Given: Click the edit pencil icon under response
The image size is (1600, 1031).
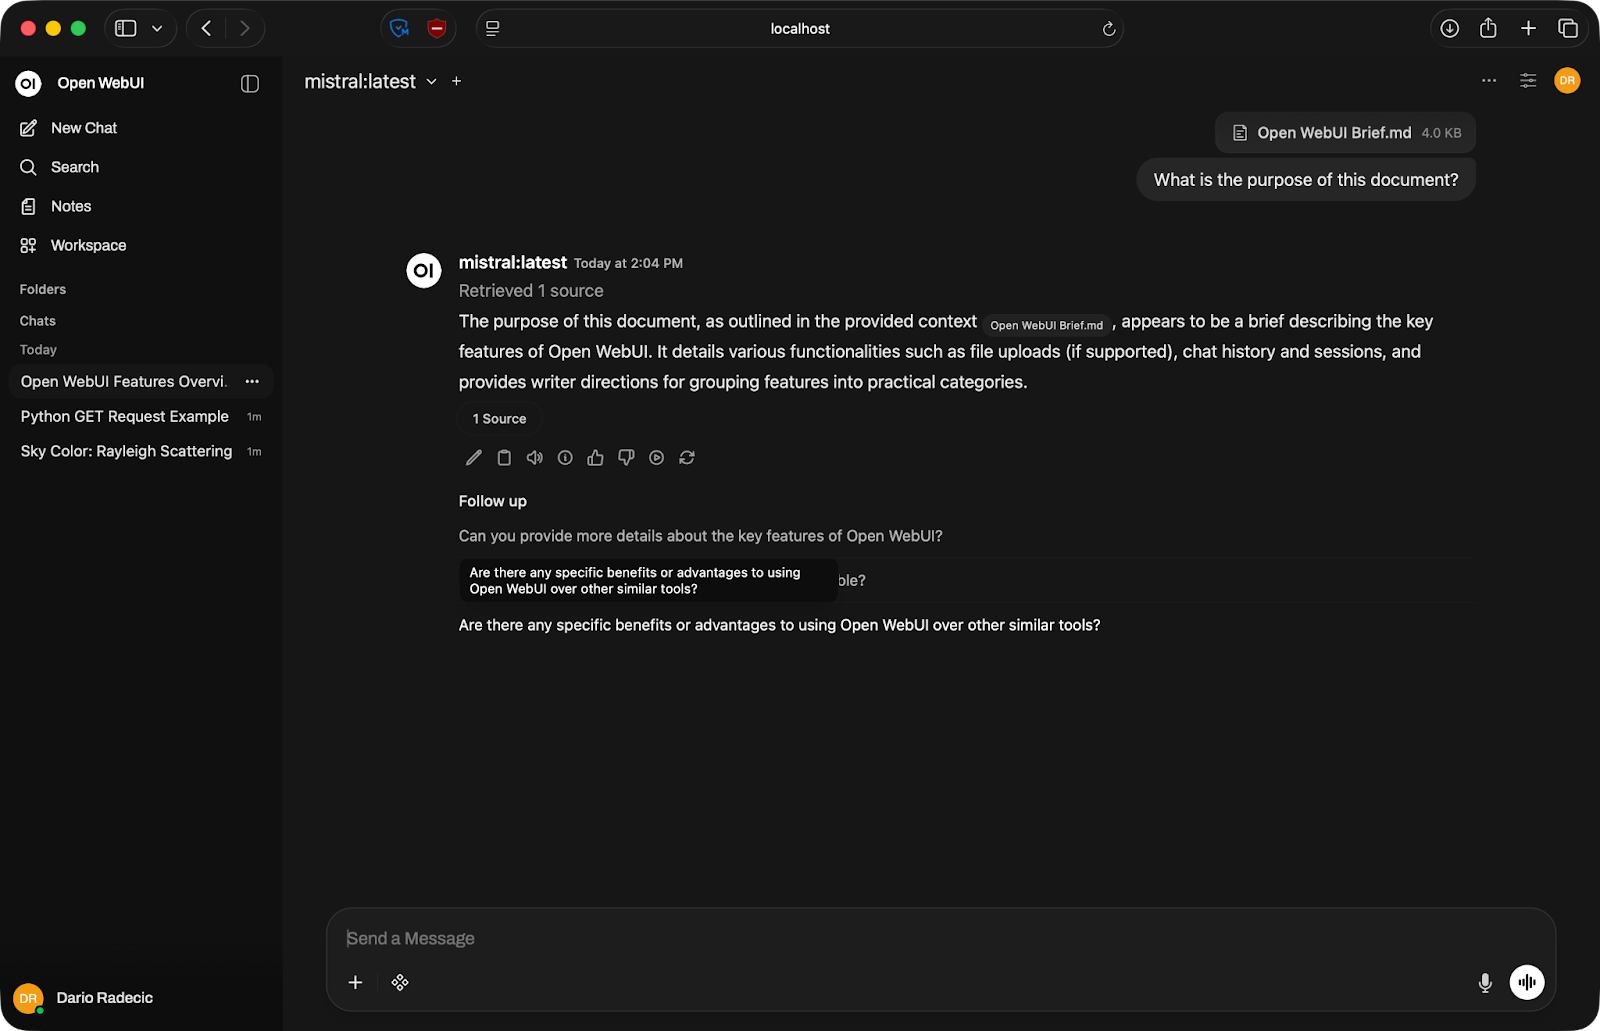Looking at the screenshot, I should [474, 458].
